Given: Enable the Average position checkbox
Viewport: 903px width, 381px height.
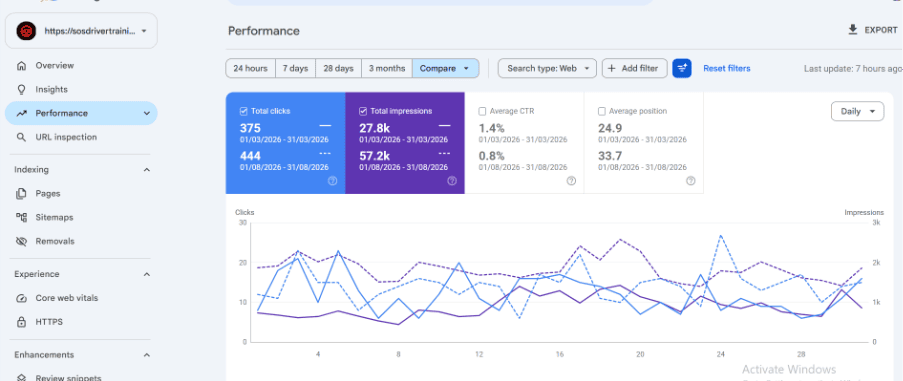Looking at the screenshot, I should pos(602,111).
